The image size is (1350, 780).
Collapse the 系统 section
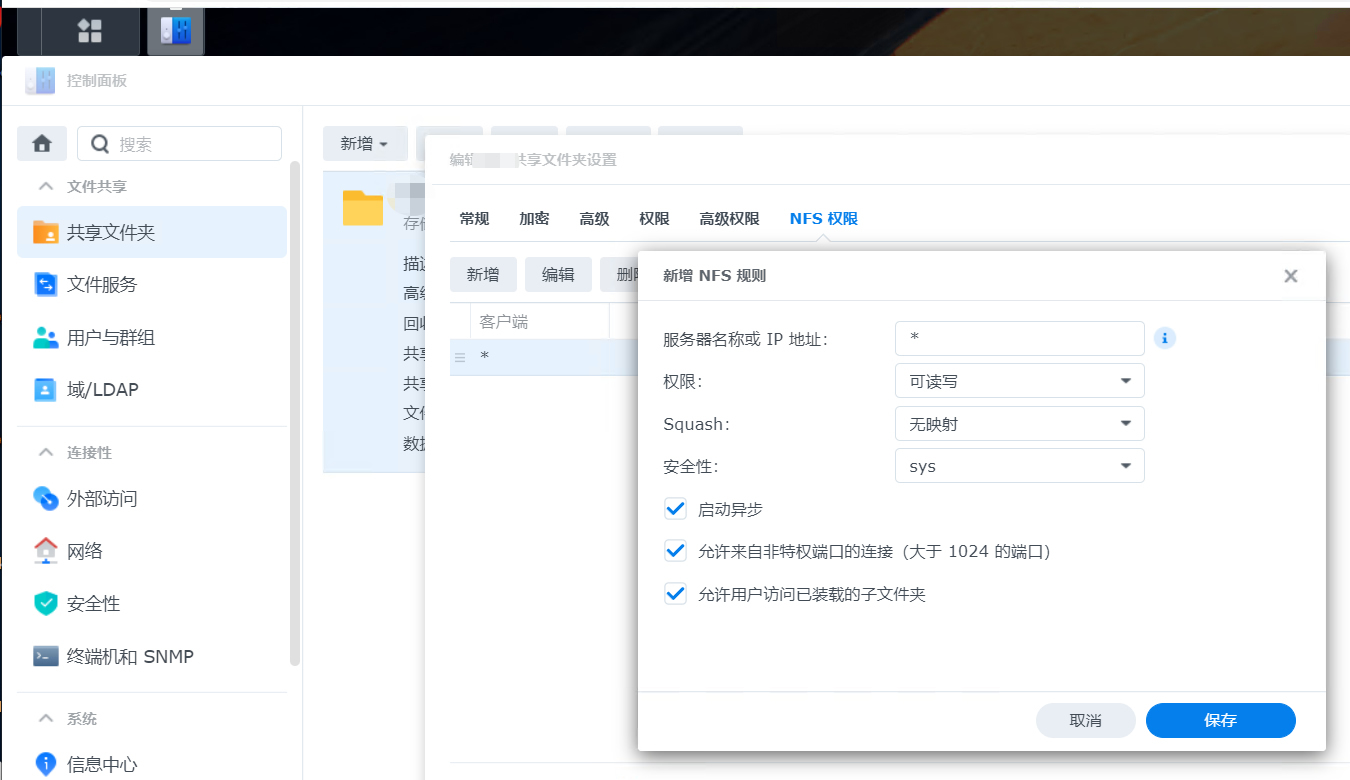(x=46, y=719)
